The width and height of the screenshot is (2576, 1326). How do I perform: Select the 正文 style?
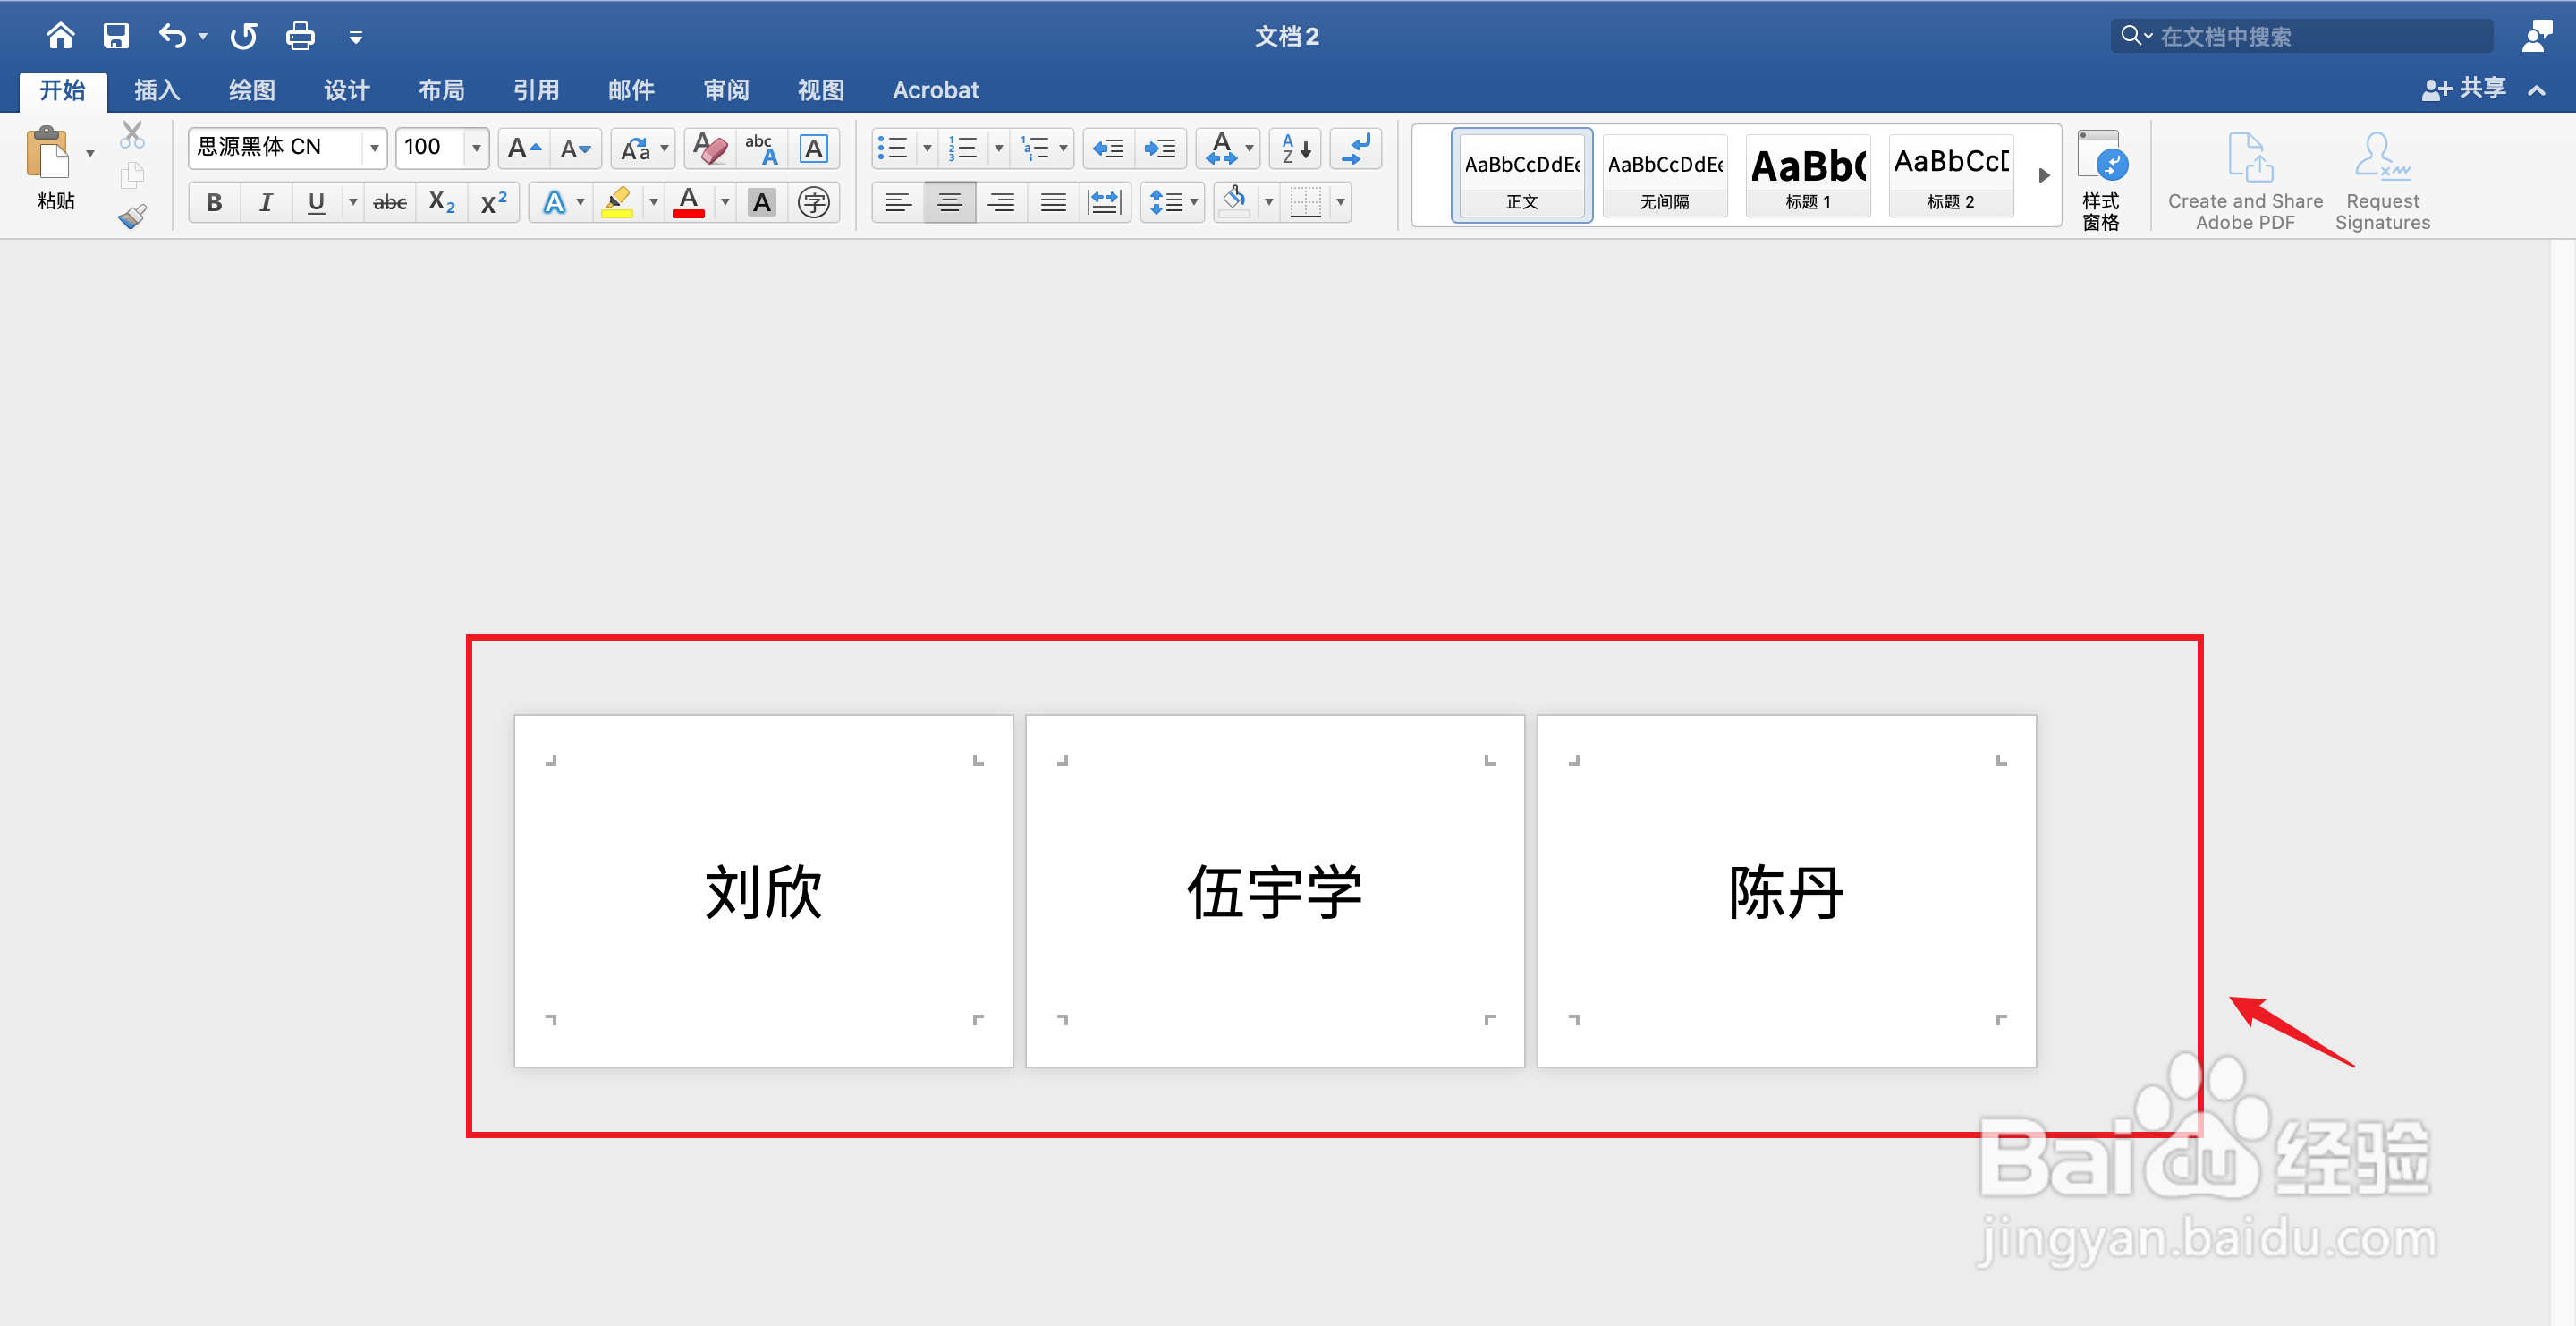click(1522, 175)
